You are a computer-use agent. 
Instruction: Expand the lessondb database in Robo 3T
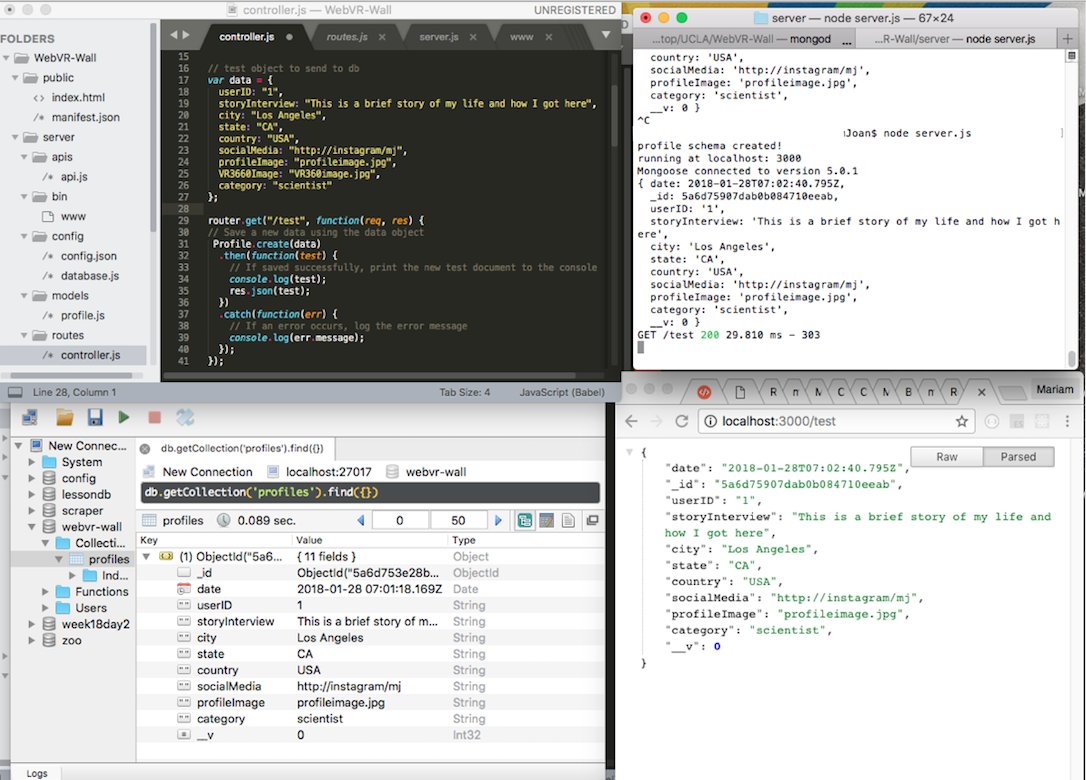pos(32,495)
